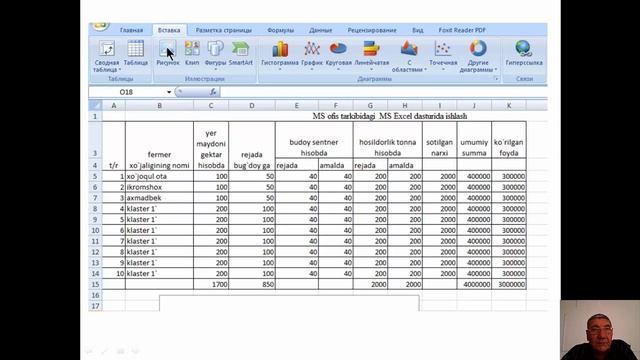
Task: Open the Данные tab
Action: (320, 30)
